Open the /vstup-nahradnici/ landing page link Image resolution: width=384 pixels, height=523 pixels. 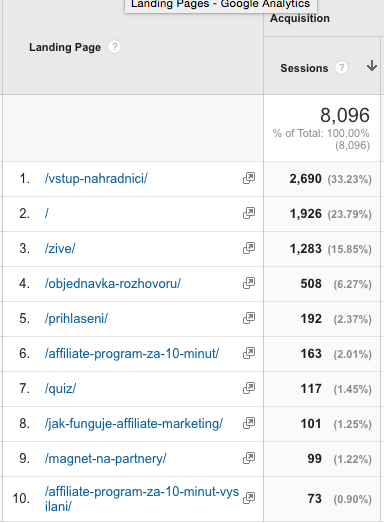pos(96,178)
